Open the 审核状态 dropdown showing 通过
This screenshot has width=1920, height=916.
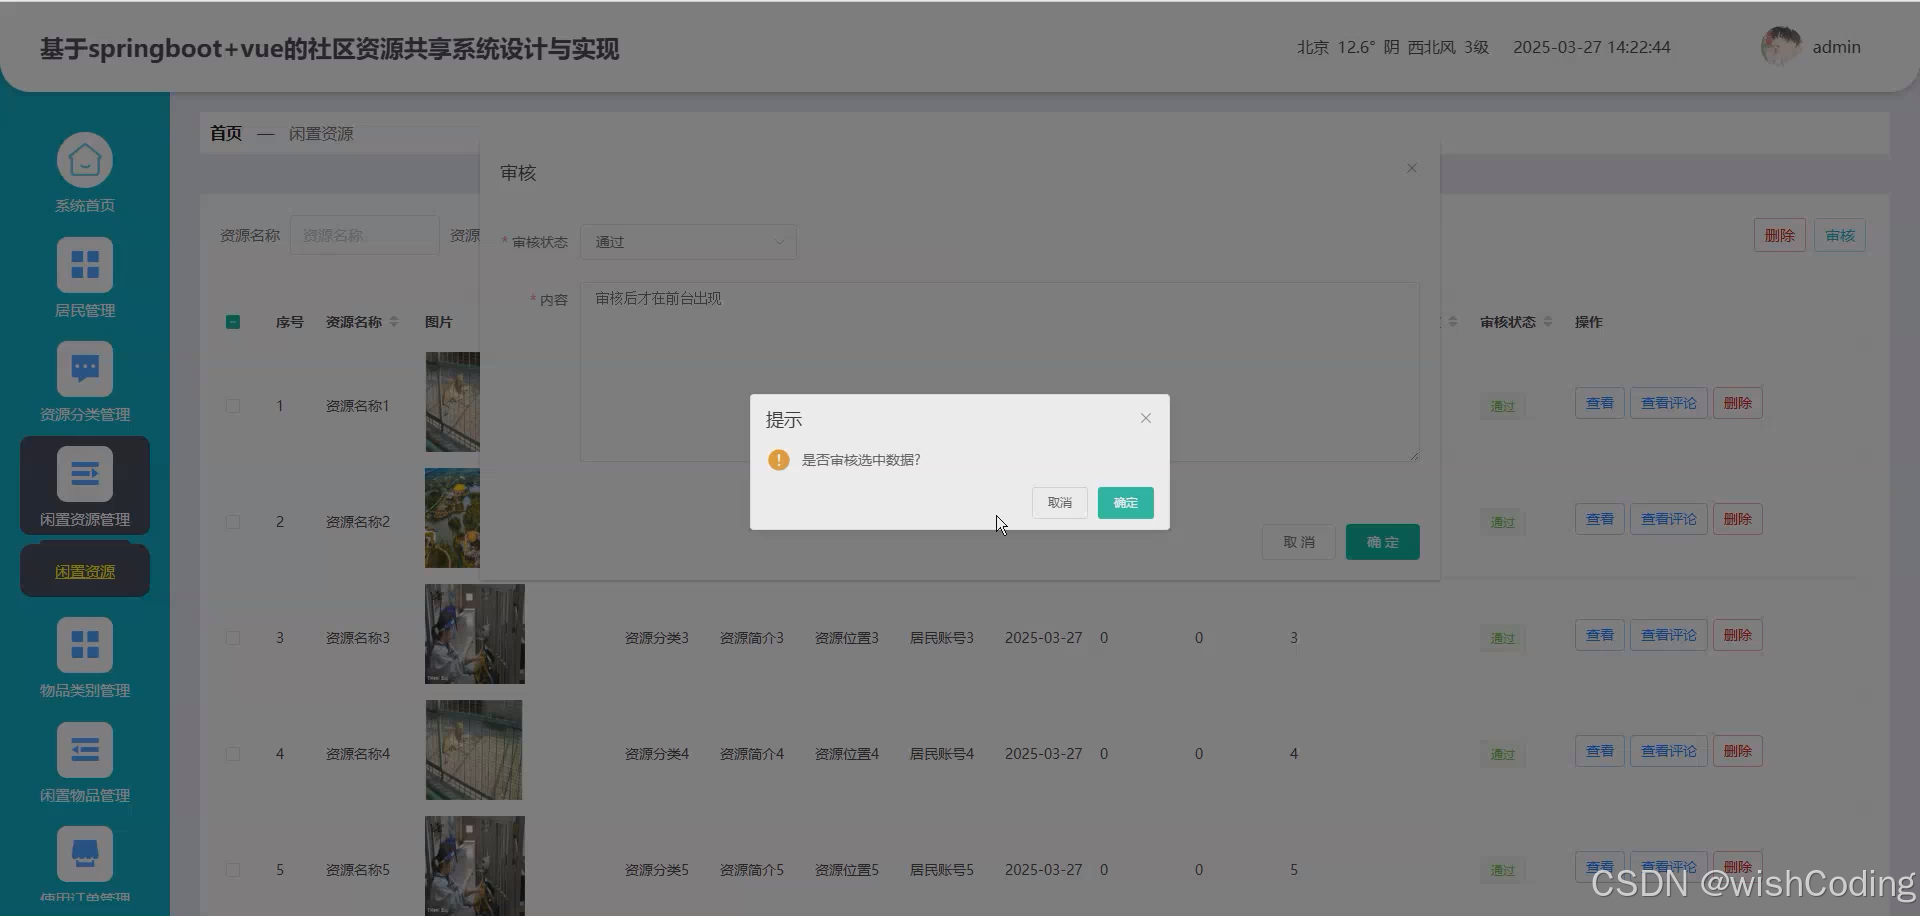click(688, 241)
